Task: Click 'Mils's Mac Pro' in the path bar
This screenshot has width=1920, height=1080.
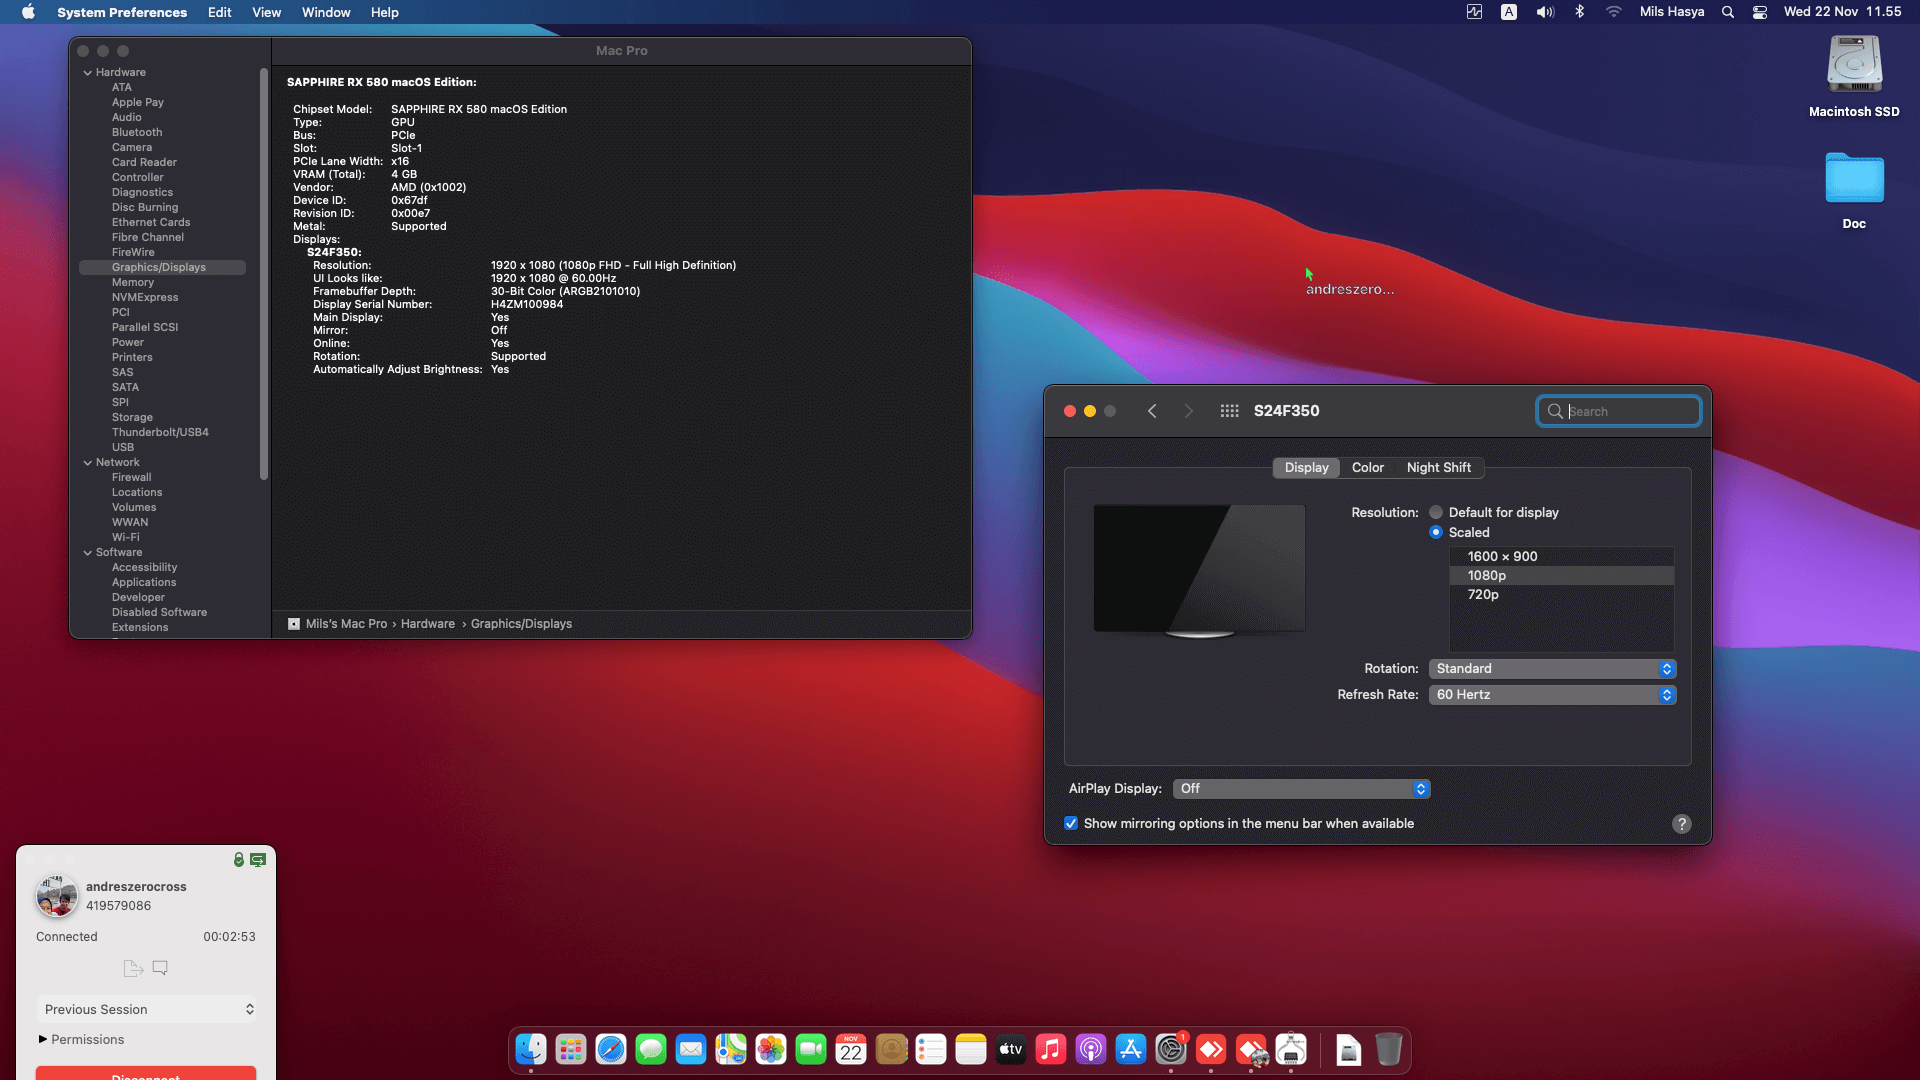Action: 346,623
